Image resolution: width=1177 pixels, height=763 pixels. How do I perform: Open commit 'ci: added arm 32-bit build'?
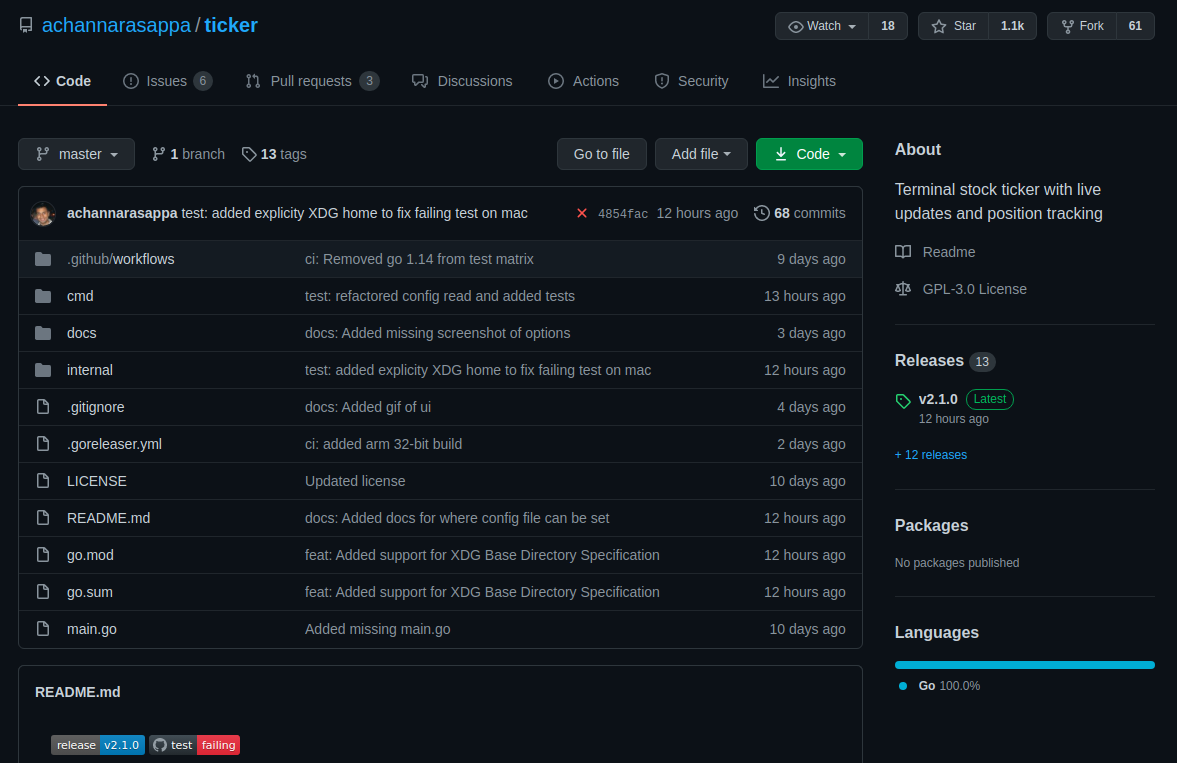(384, 444)
